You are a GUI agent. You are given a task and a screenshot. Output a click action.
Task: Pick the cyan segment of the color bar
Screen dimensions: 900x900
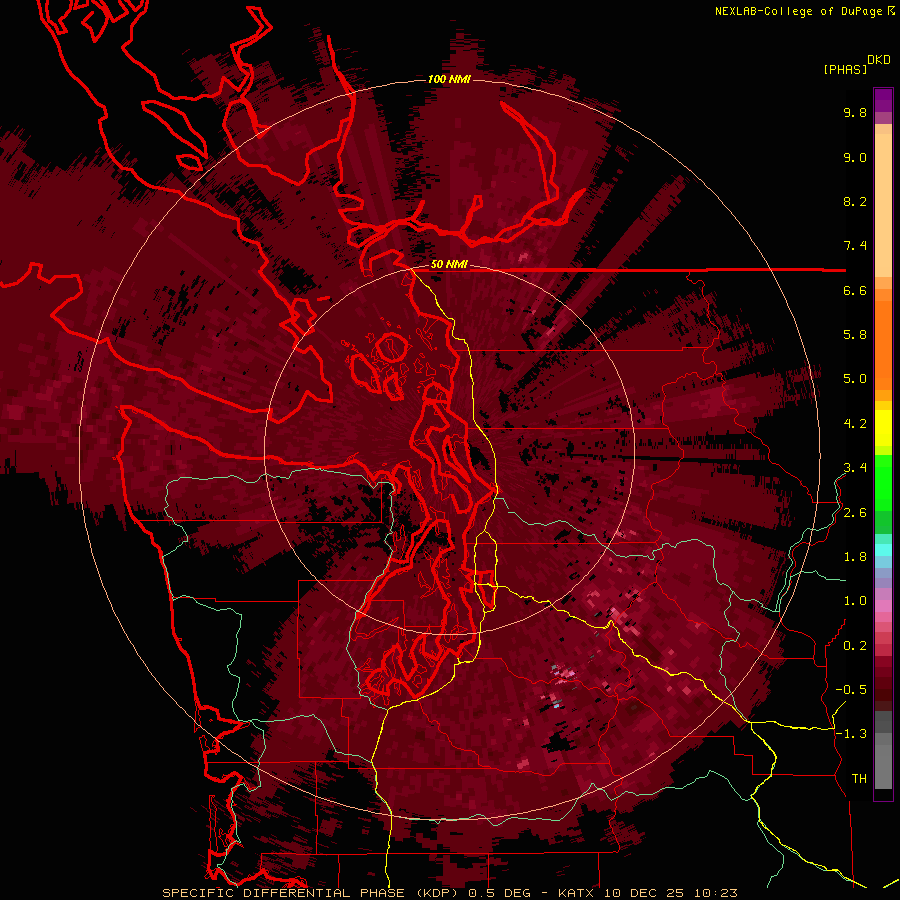pos(883,550)
